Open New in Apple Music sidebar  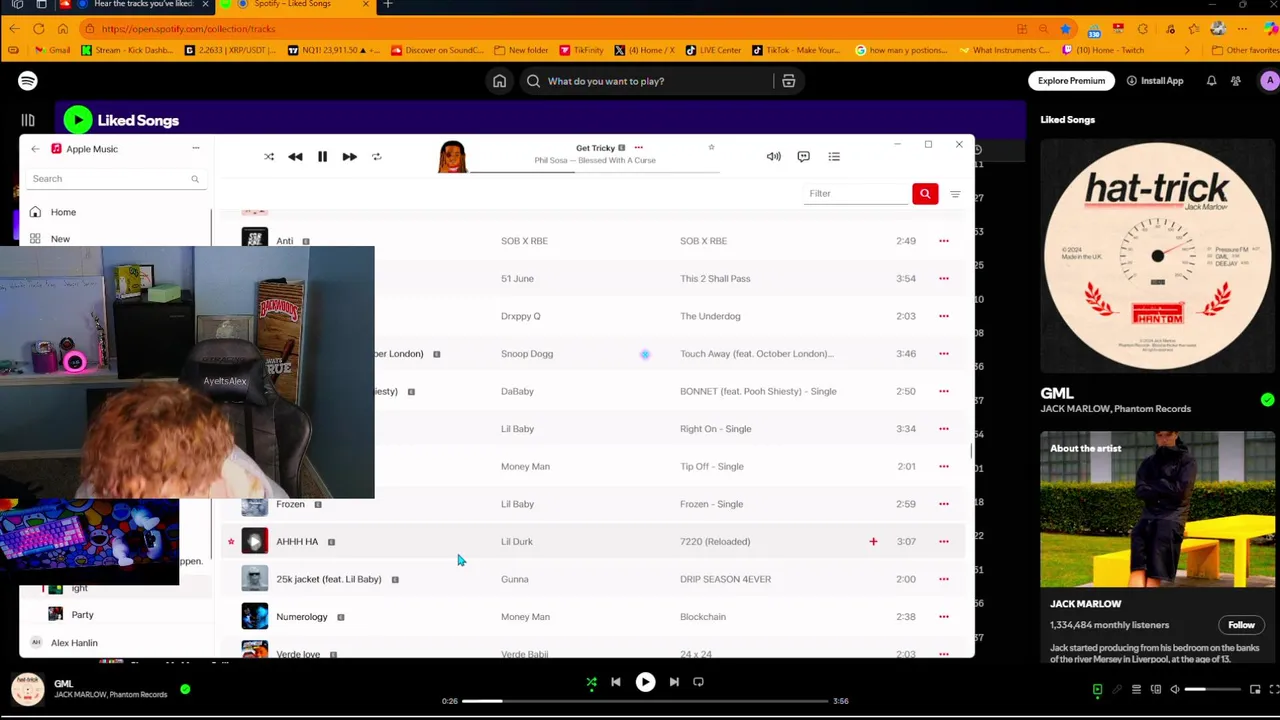[60, 239]
